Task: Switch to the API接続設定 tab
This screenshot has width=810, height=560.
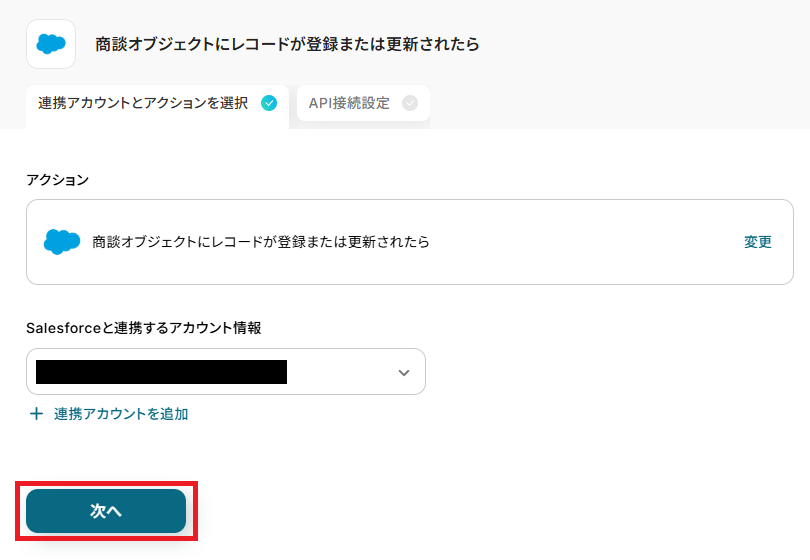Action: [x=349, y=103]
